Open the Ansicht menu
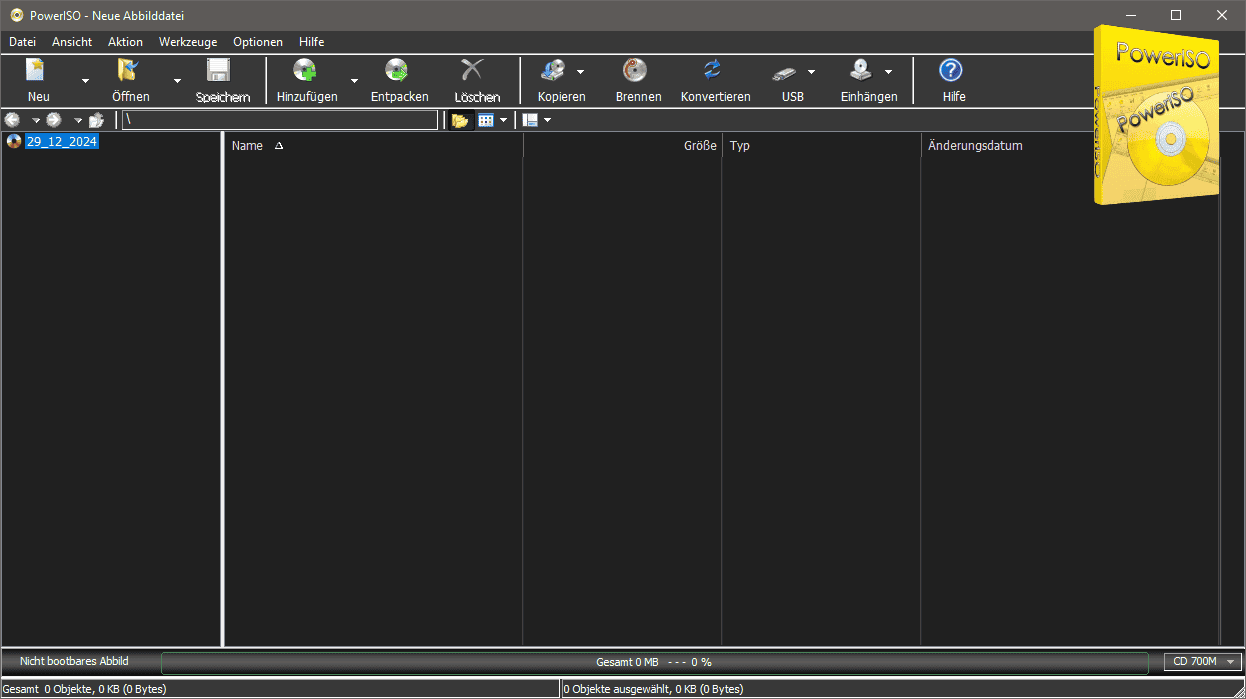 pyautogui.click(x=72, y=42)
